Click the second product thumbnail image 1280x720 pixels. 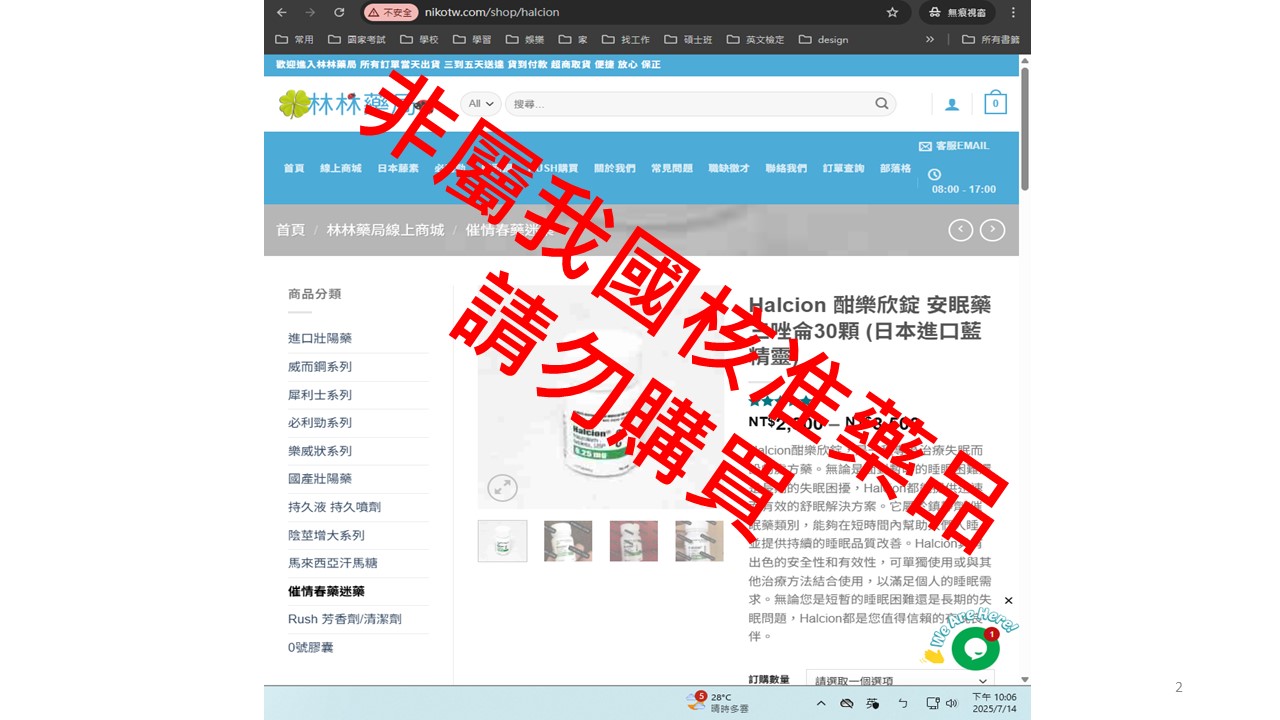(568, 541)
